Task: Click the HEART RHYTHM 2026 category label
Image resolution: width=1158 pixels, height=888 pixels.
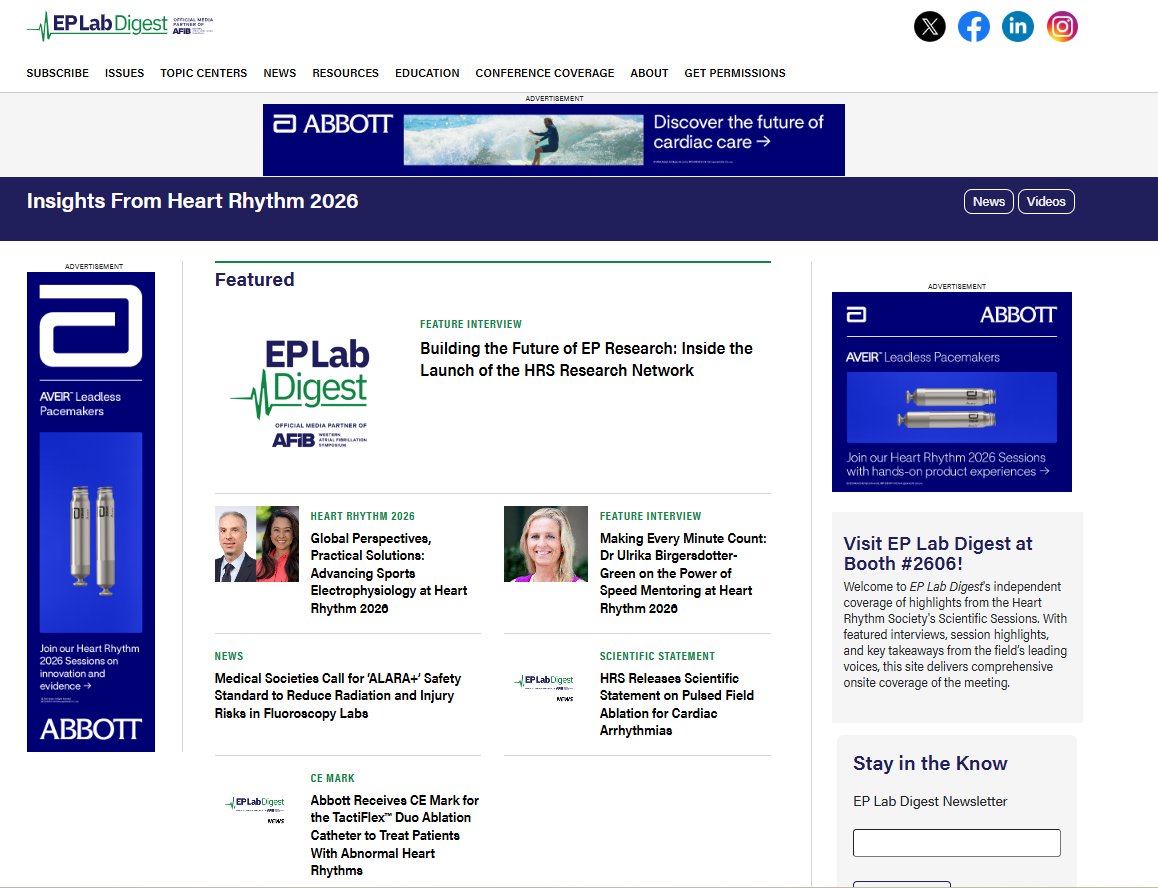Action: click(x=363, y=516)
